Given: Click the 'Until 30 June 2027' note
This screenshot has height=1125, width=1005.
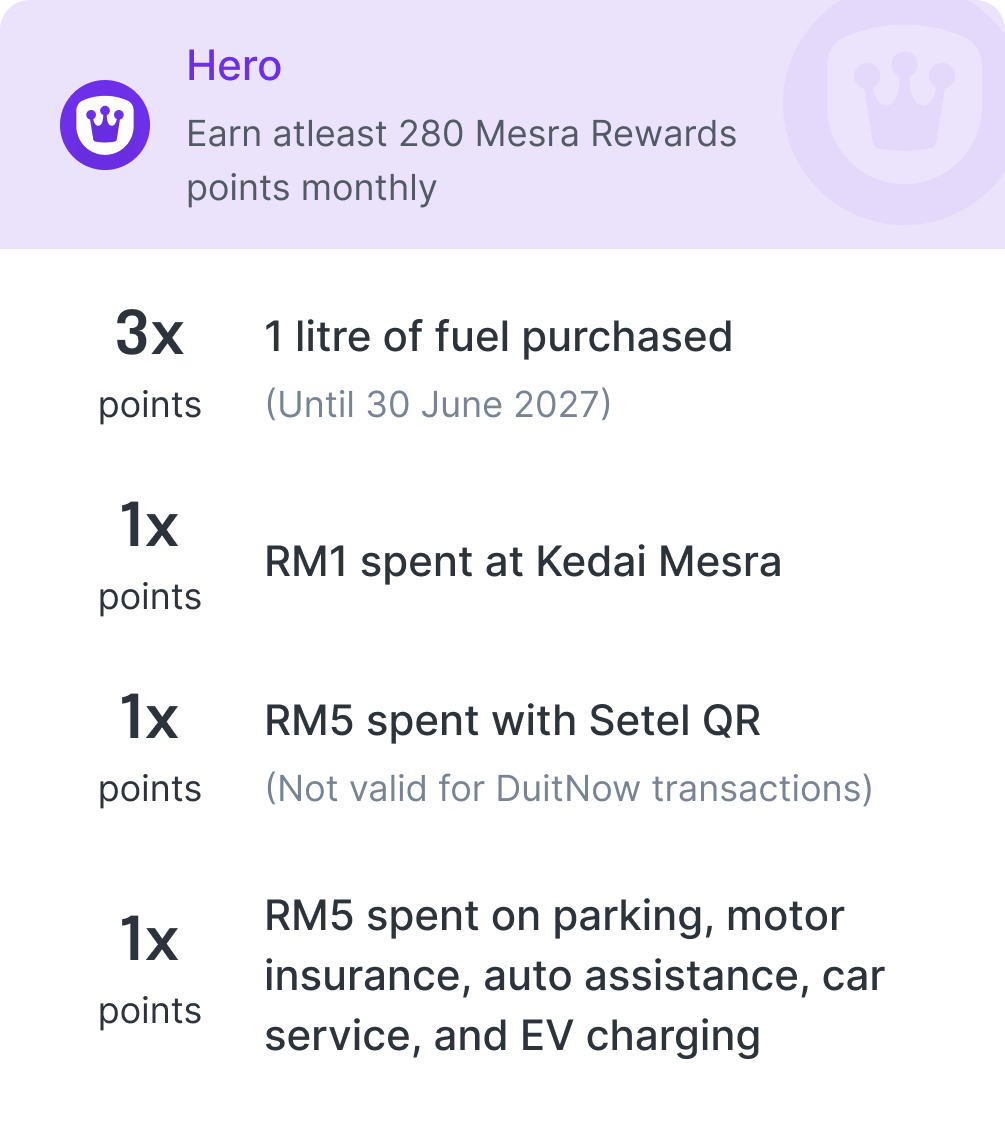Looking at the screenshot, I should point(438,404).
